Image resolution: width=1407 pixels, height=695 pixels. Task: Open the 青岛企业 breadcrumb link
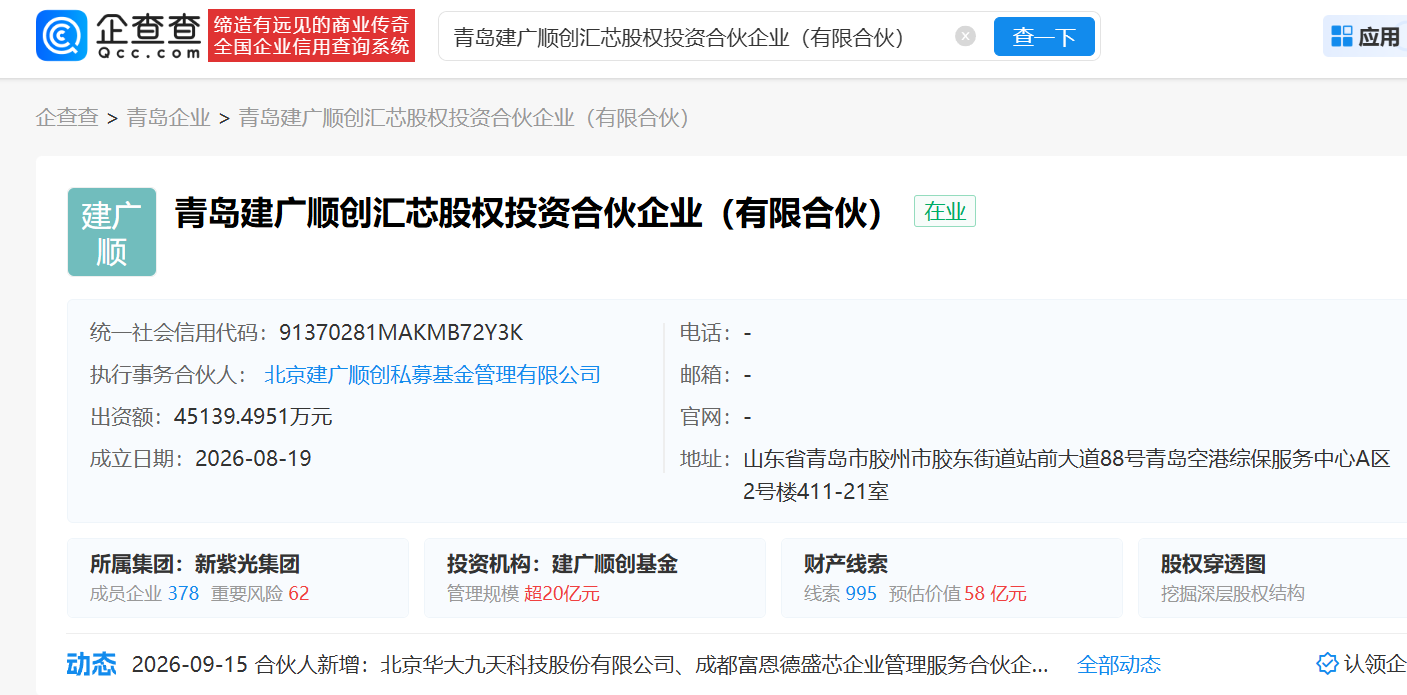coord(168,118)
